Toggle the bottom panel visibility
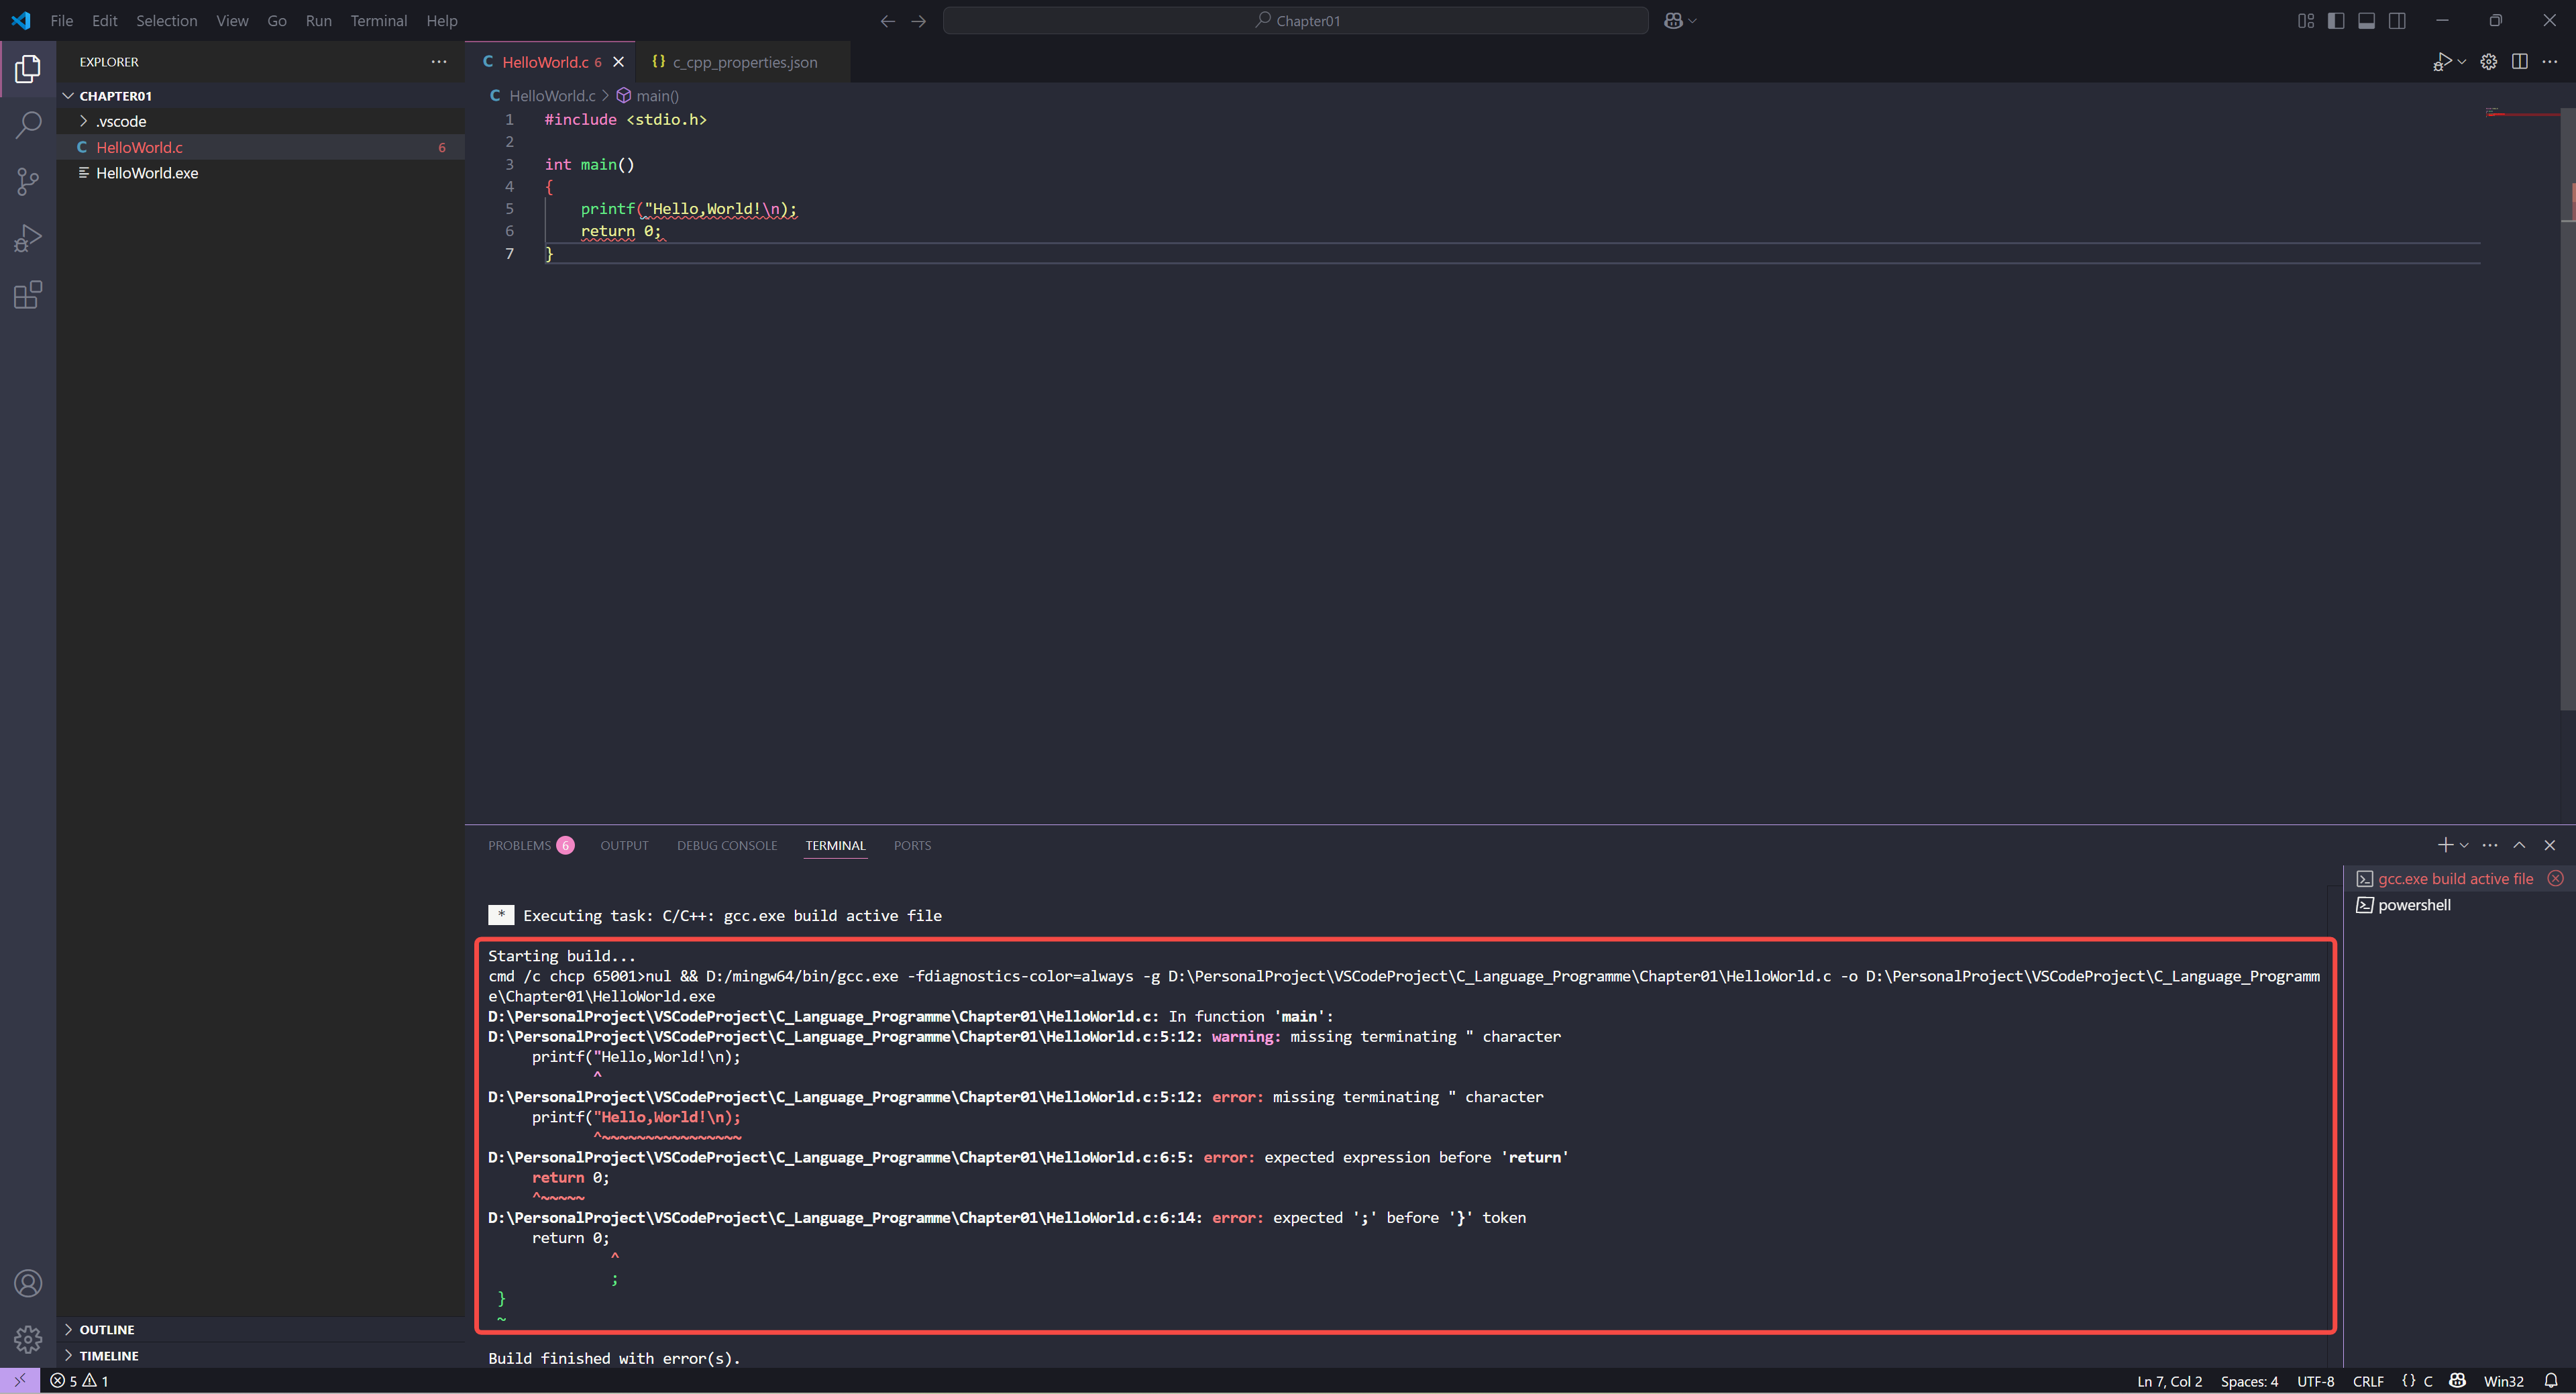This screenshot has width=2576, height=1394. [2366, 21]
